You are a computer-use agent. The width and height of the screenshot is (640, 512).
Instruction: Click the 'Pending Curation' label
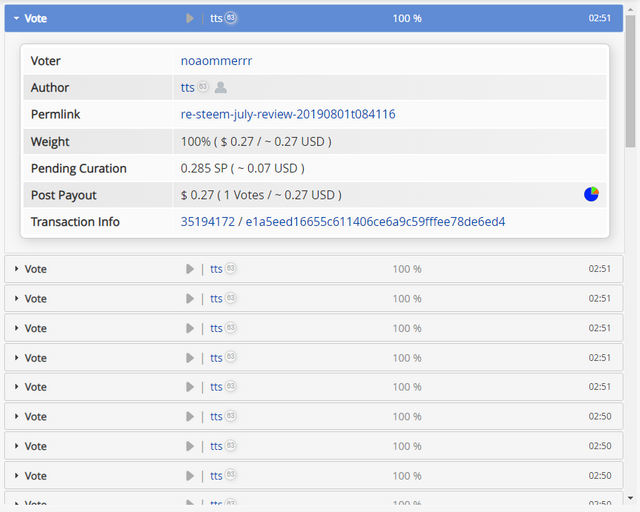tap(79, 168)
